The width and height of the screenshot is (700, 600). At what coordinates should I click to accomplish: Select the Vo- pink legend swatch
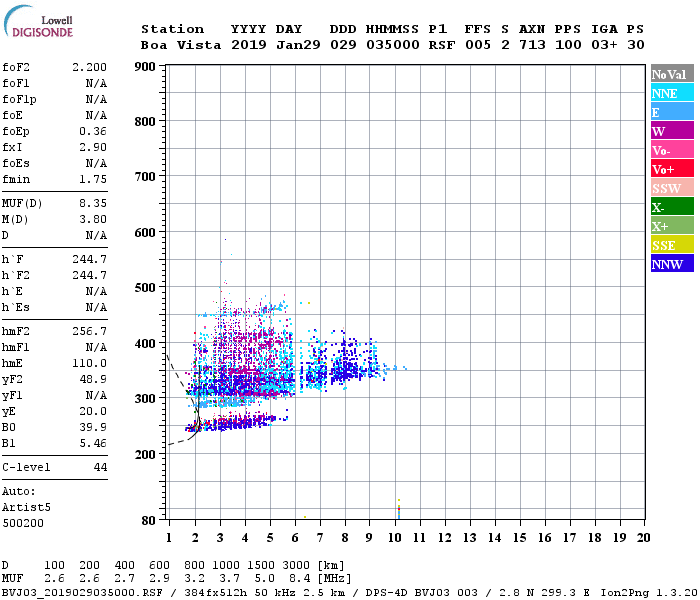pyautogui.click(x=672, y=150)
